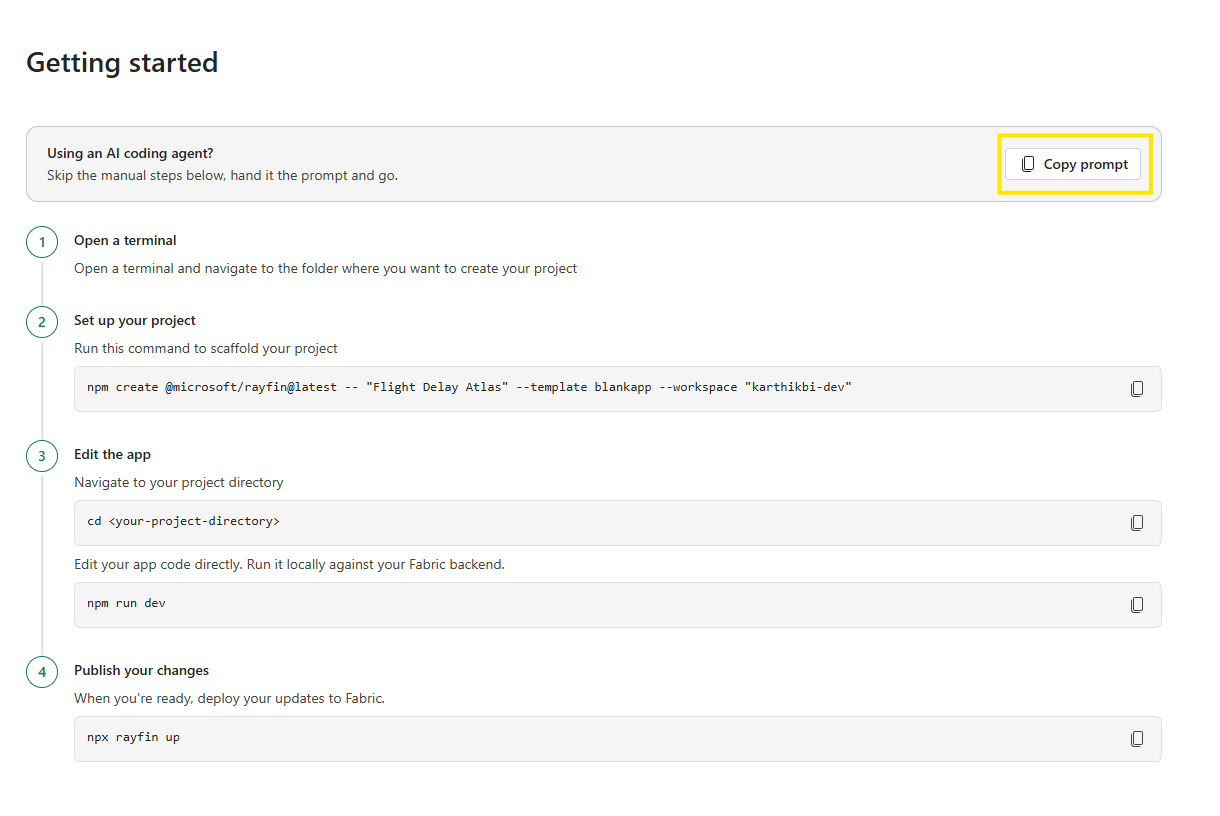Click the Navigate to your project directory text

click(x=179, y=482)
